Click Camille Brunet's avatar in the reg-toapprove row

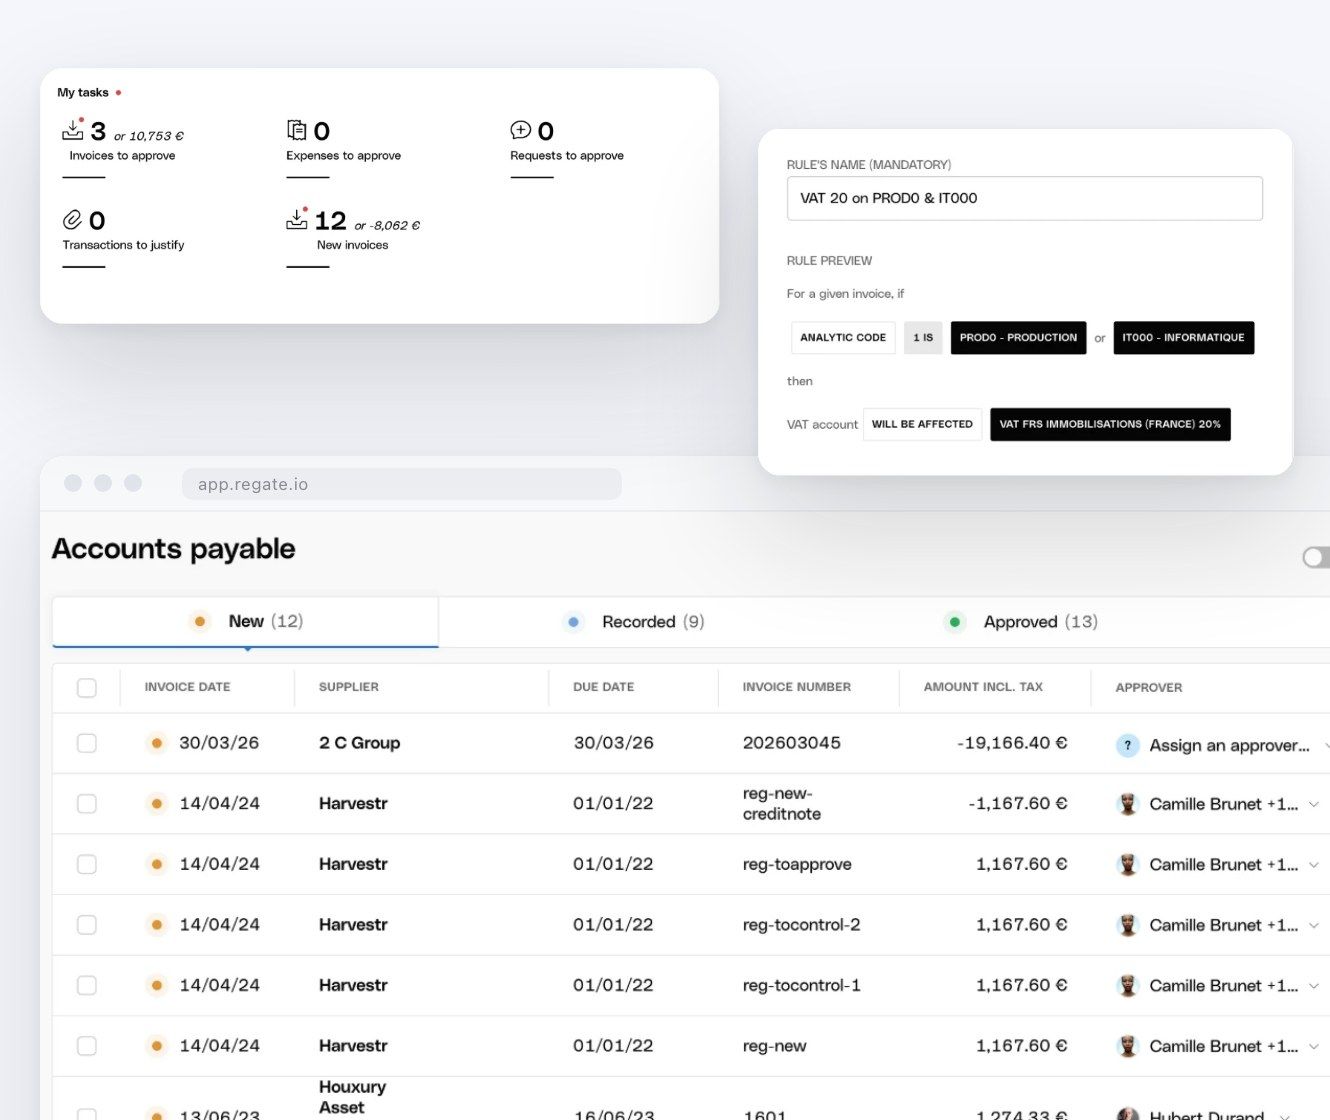(1127, 865)
